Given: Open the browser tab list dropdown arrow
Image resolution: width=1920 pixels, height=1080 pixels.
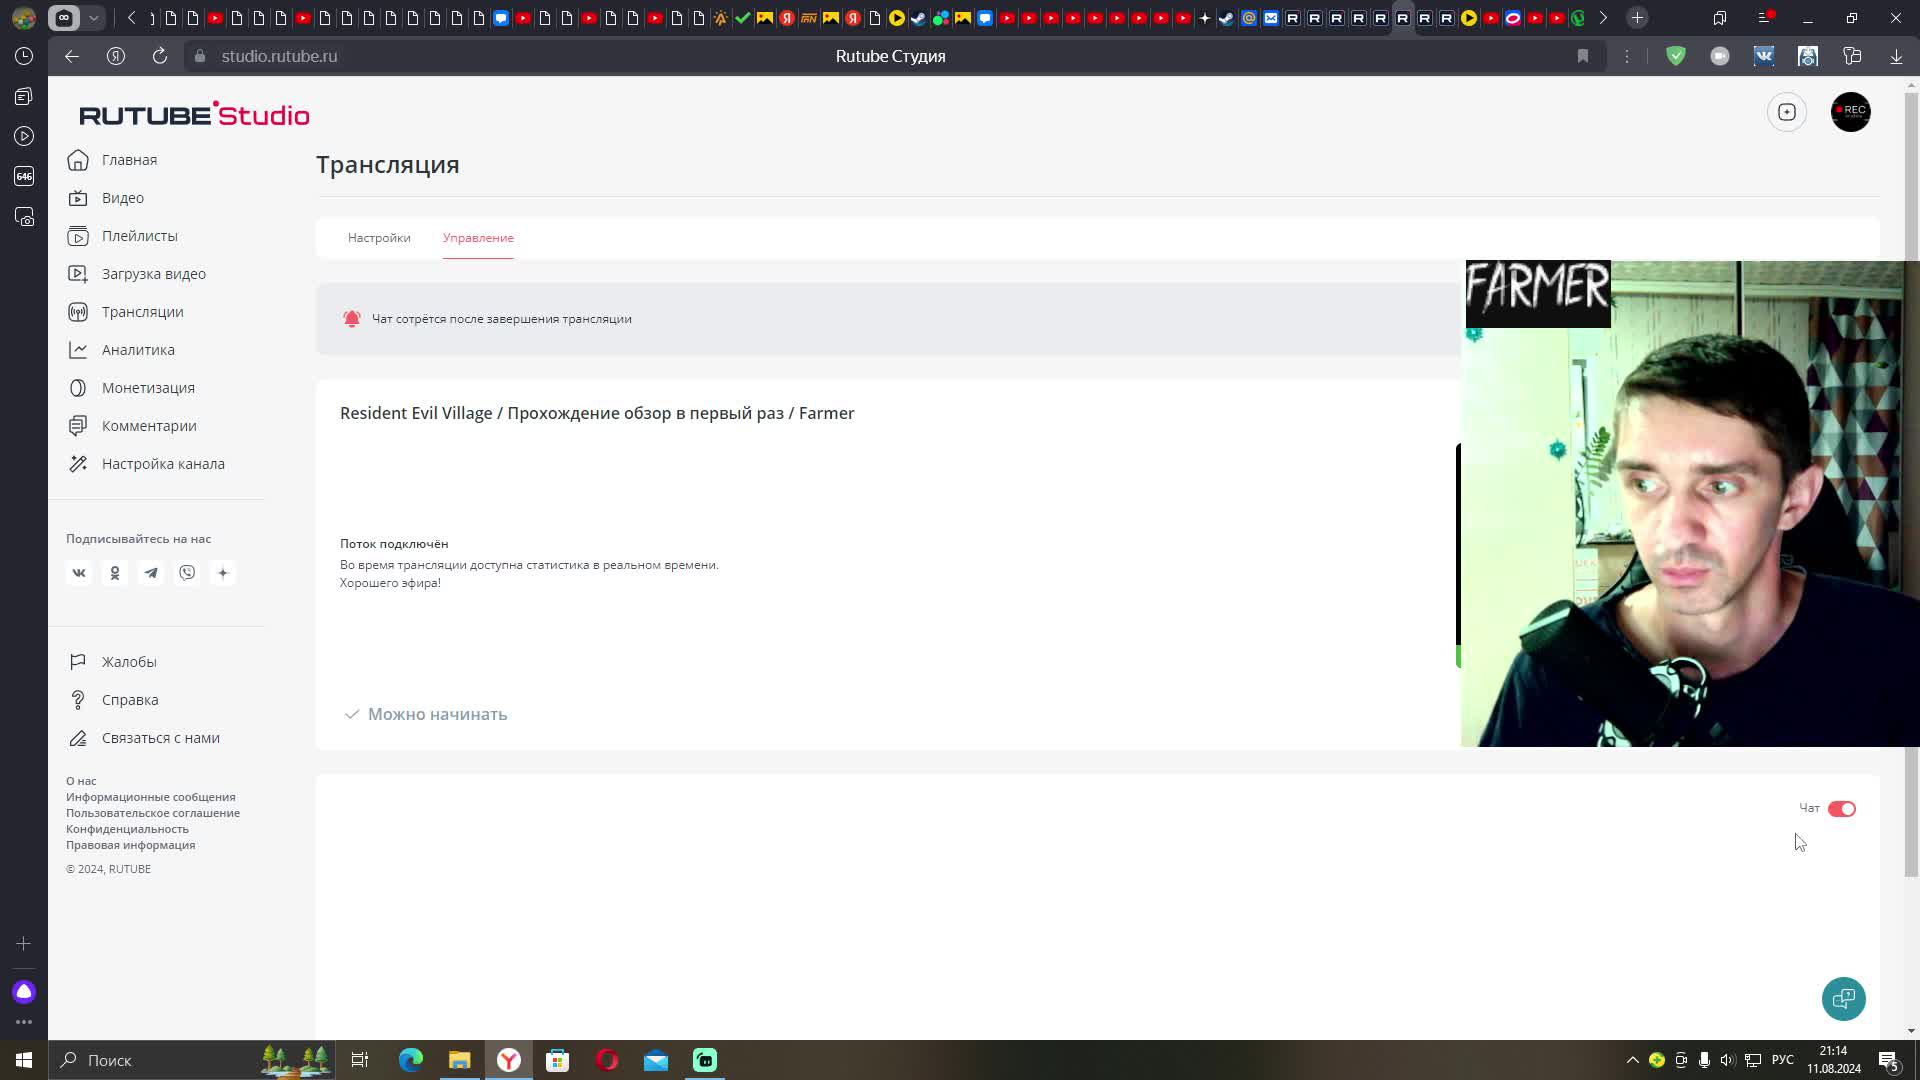Looking at the screenshot, I should [93, 18].
